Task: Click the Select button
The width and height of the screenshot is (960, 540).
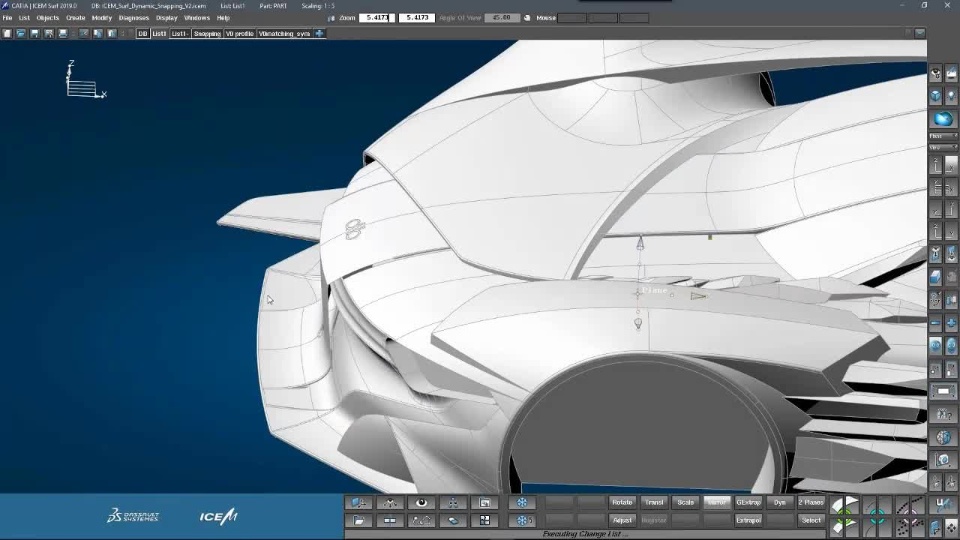Action: tap(811, 520)
